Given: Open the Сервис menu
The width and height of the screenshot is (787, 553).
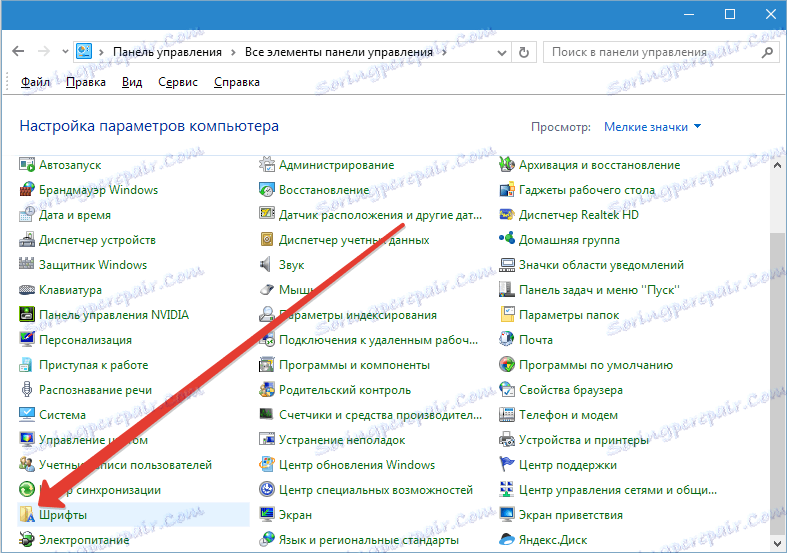Looking at the screenshot, I should (x=178, y=82).
